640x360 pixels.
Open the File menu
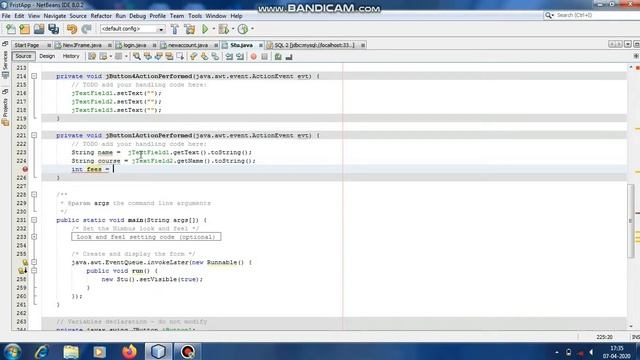coord(6,16)
